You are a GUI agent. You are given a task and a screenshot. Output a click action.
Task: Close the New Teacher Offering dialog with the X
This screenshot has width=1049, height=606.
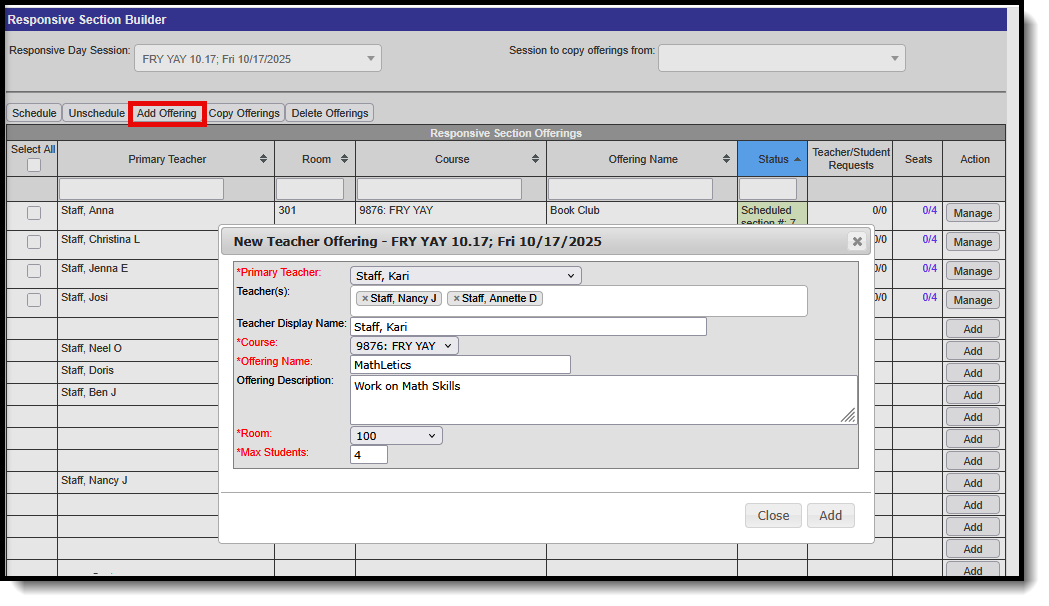coord(857,241)
